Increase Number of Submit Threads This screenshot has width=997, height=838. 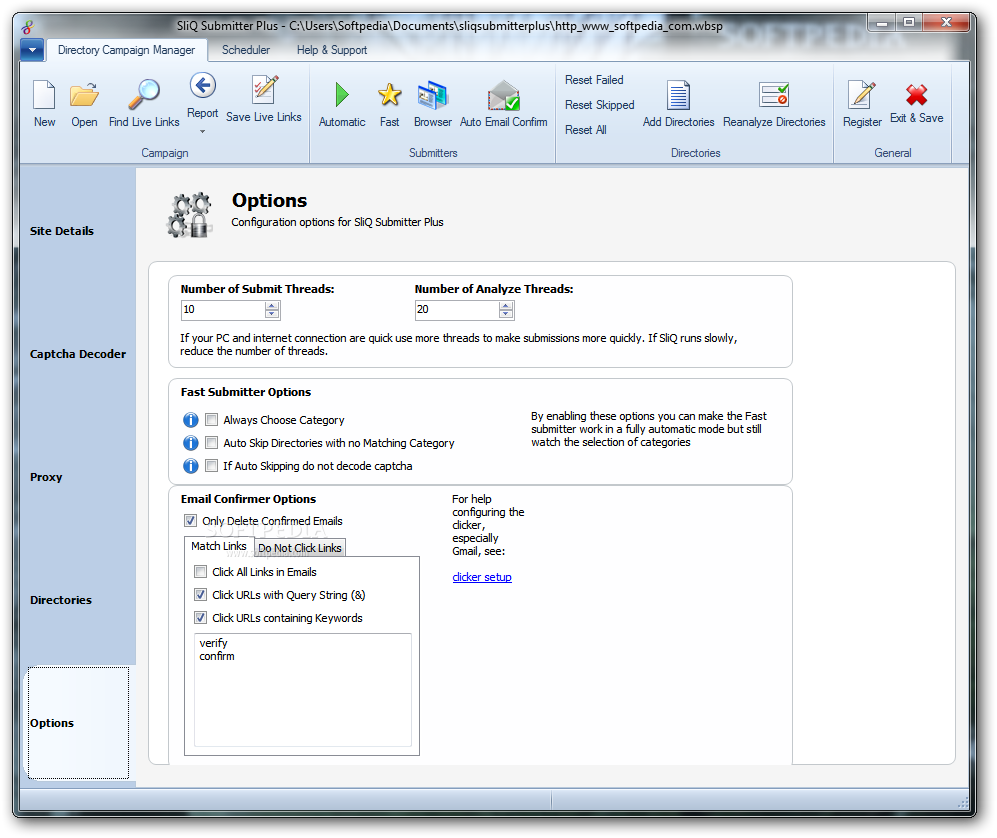pos(272,306)
